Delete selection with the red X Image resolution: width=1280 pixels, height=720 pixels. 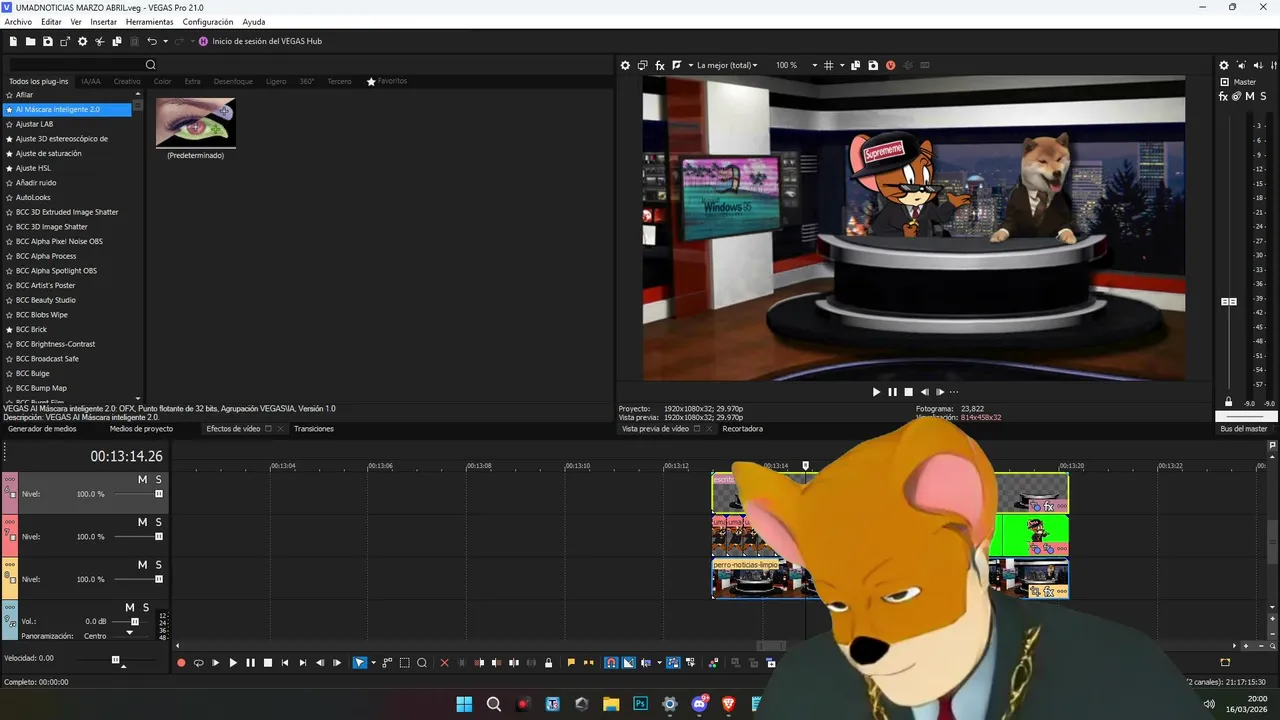click(x=445, y=662)
